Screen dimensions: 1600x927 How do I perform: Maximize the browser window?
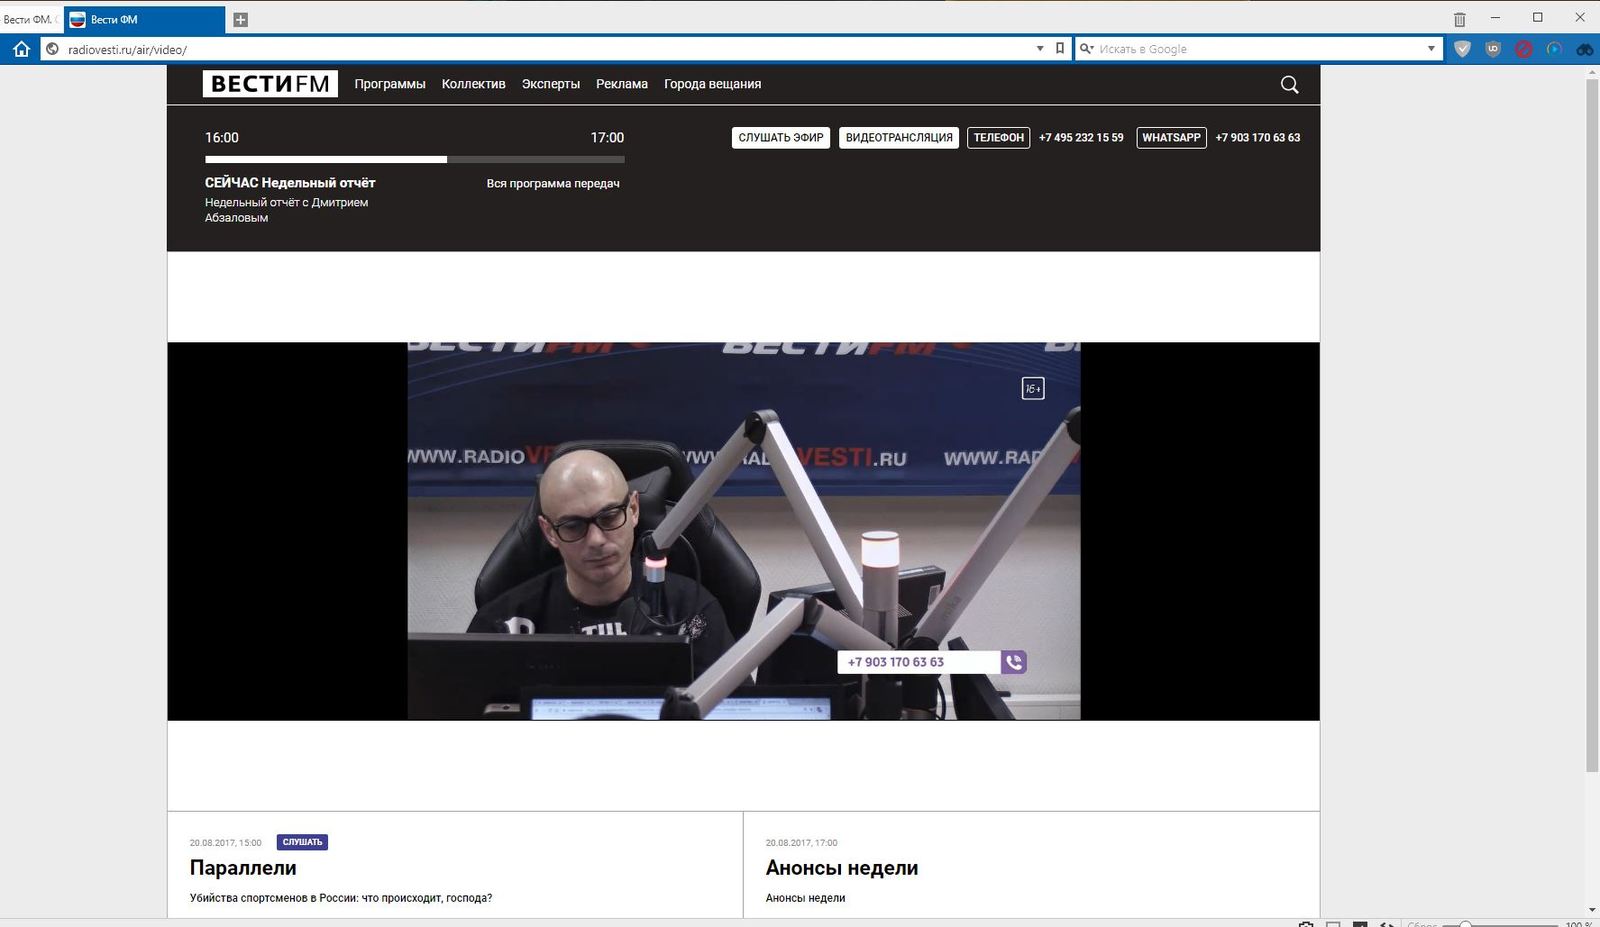point(1538,18)
